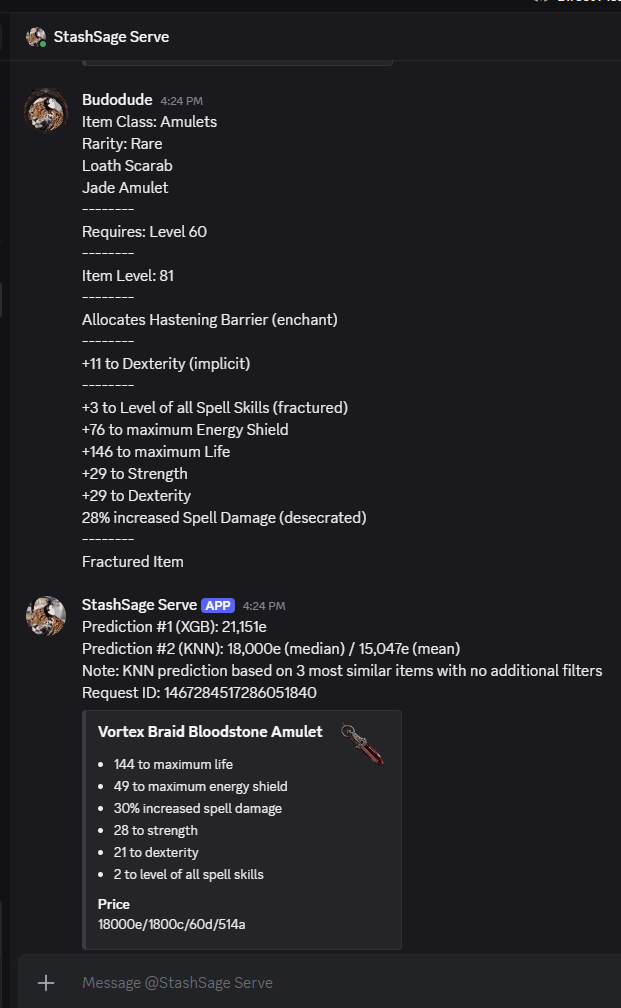Click the APP badge next to StashSage Serve
This screenshot has width=621, height=1008.
pyautogui.click(x=218, y=605)
